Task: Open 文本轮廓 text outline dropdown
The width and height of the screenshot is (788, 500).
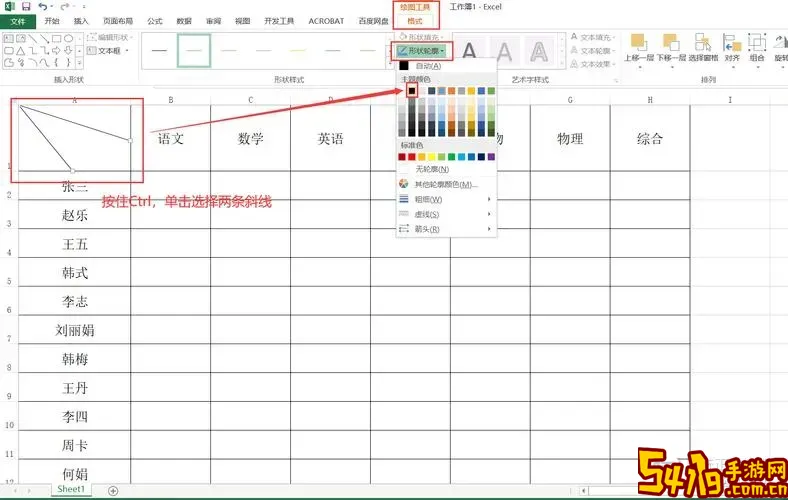Action: coord(593,51)
